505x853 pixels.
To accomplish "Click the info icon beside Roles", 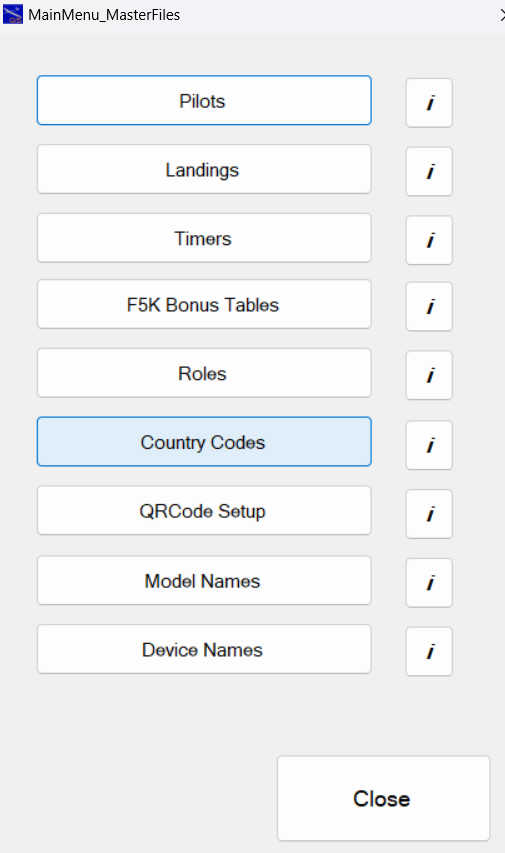I will click(x=429, y=375).
